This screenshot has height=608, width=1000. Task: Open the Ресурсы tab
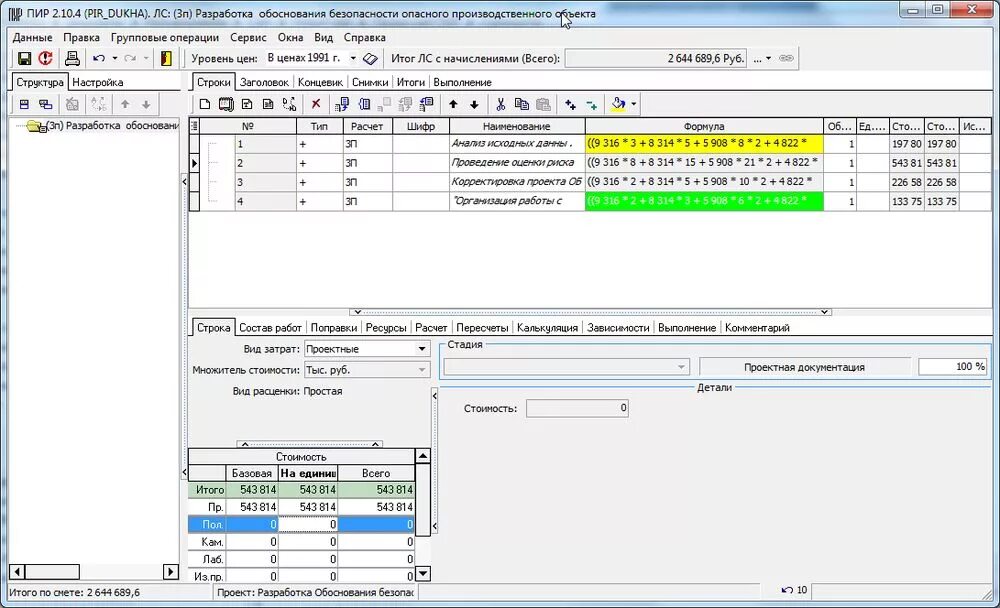click(x=386, y=328)
